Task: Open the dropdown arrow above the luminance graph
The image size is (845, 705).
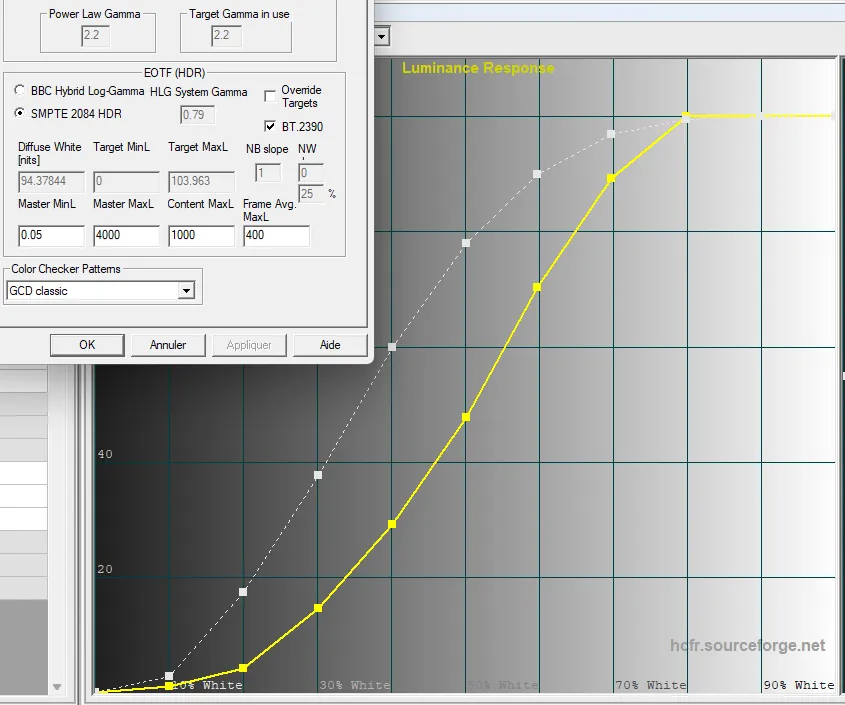Action: click(382, 37)
